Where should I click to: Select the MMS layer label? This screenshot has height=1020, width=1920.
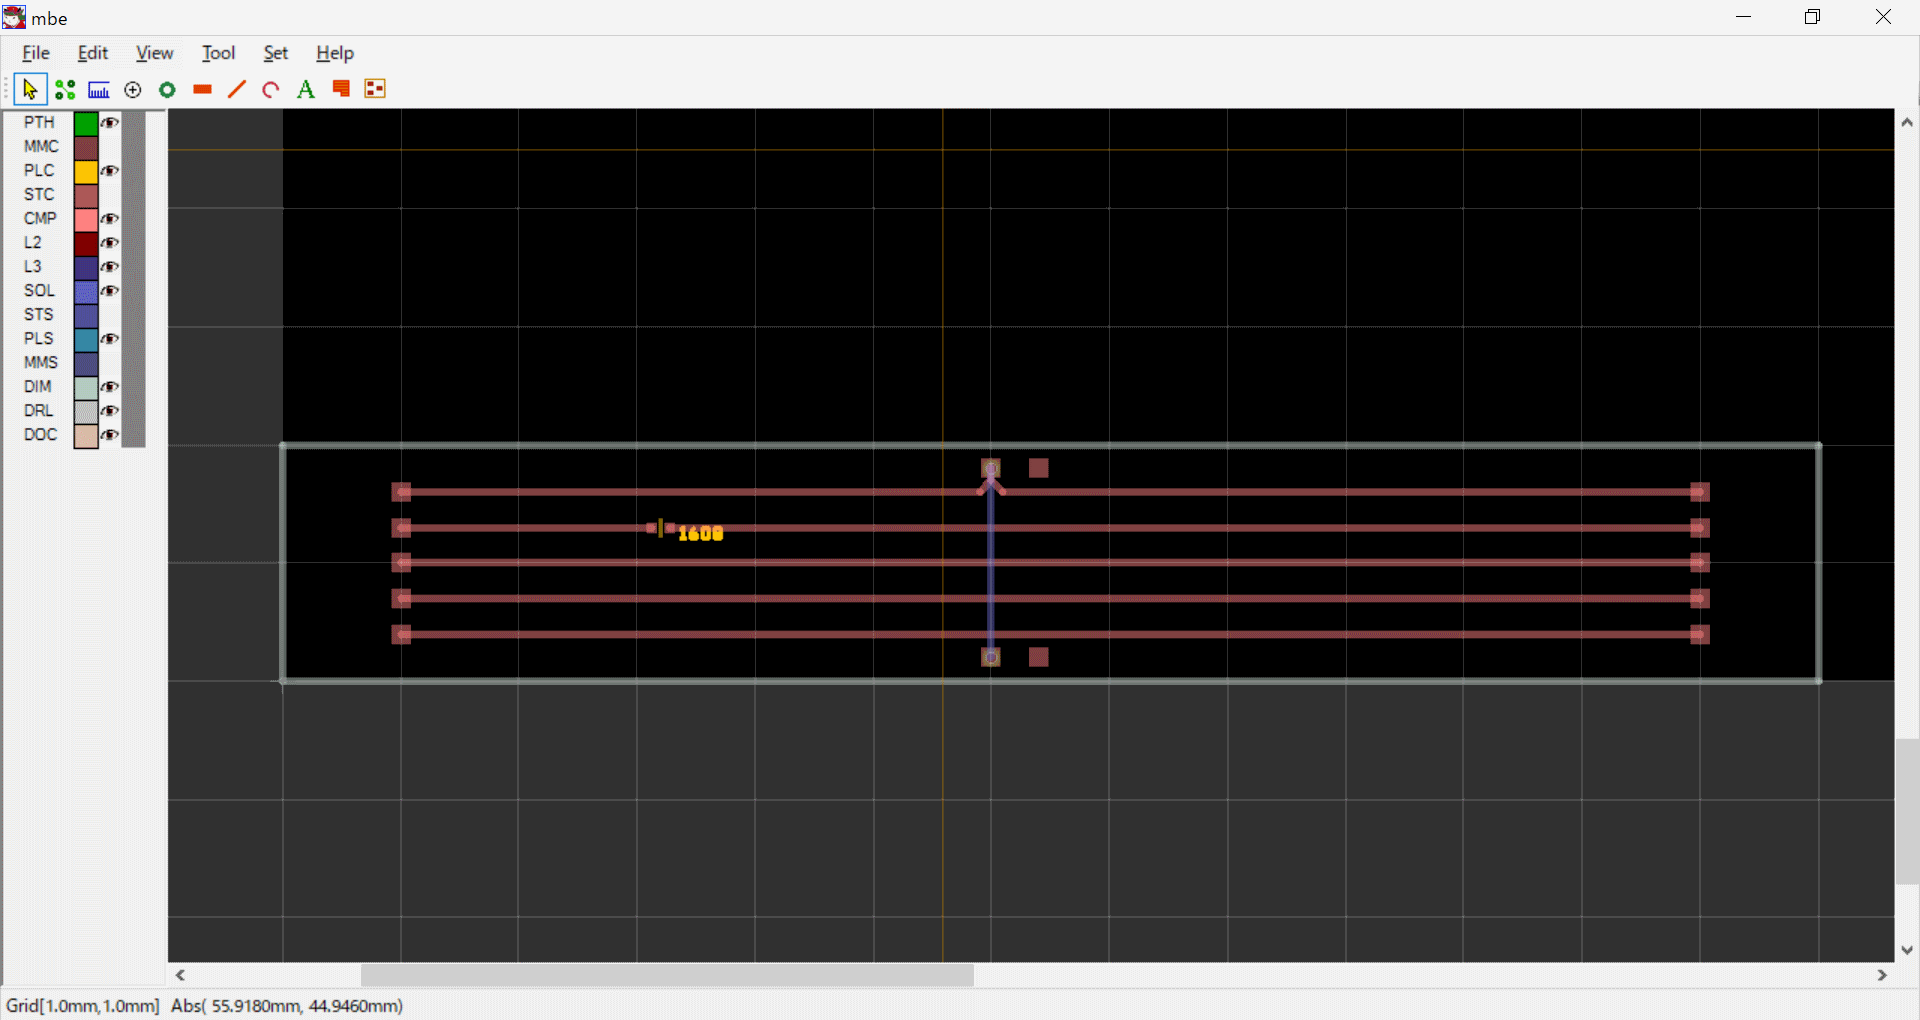41,363
